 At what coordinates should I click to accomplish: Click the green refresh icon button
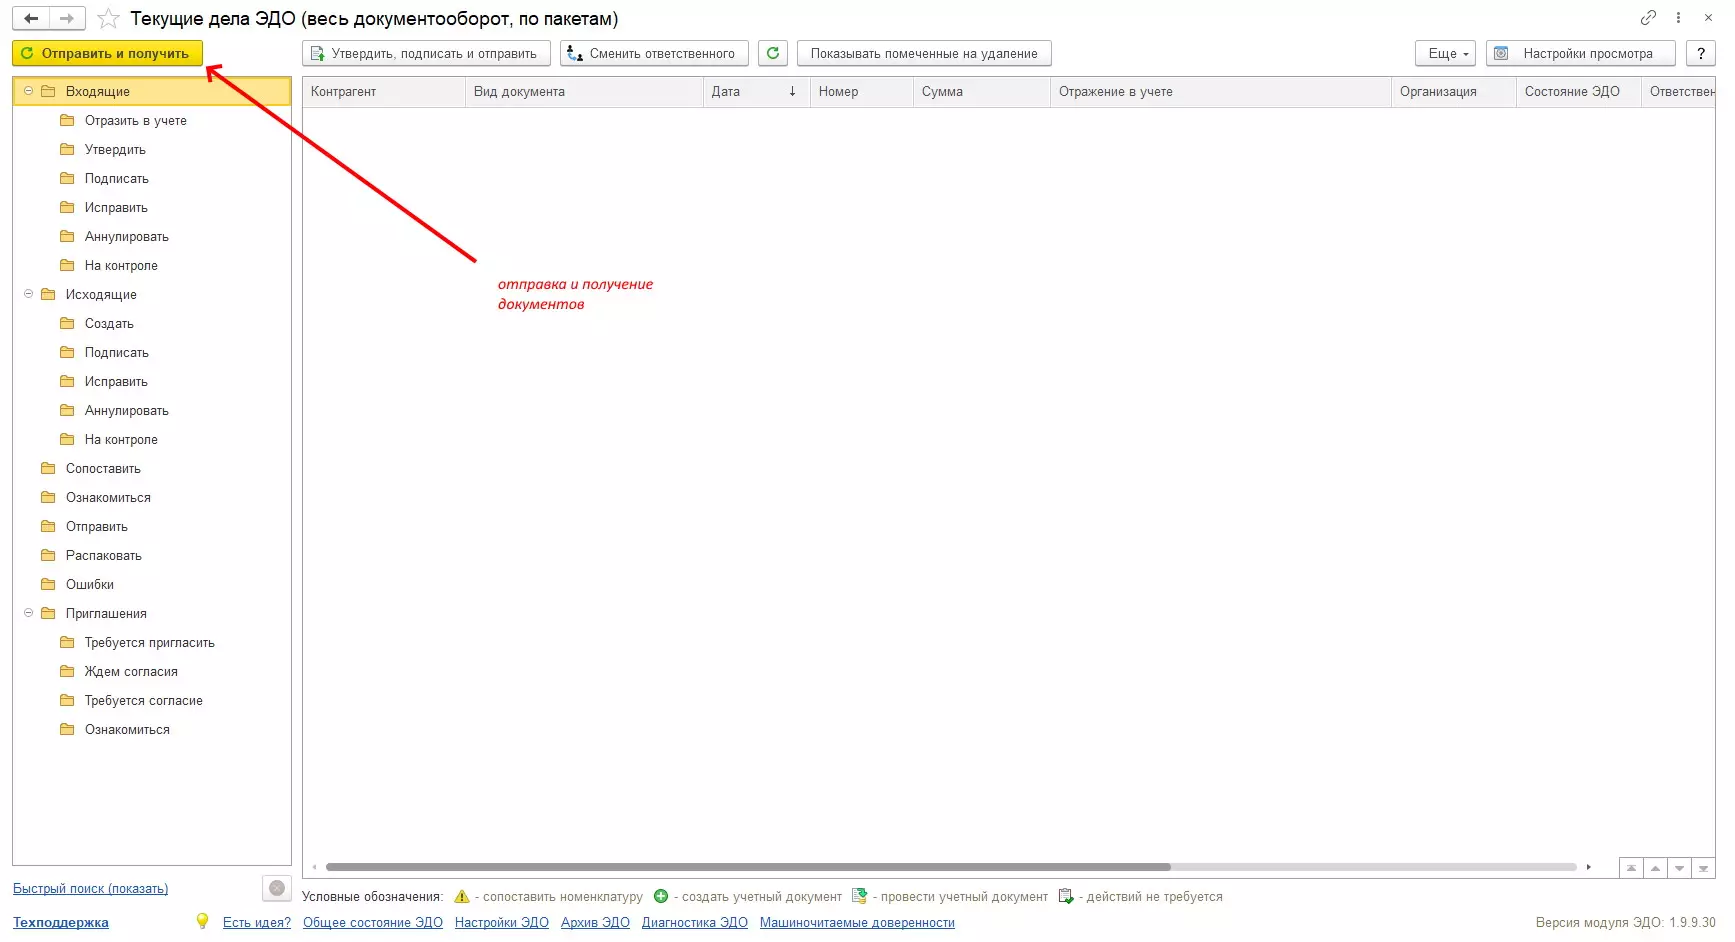tap(773, 53)
